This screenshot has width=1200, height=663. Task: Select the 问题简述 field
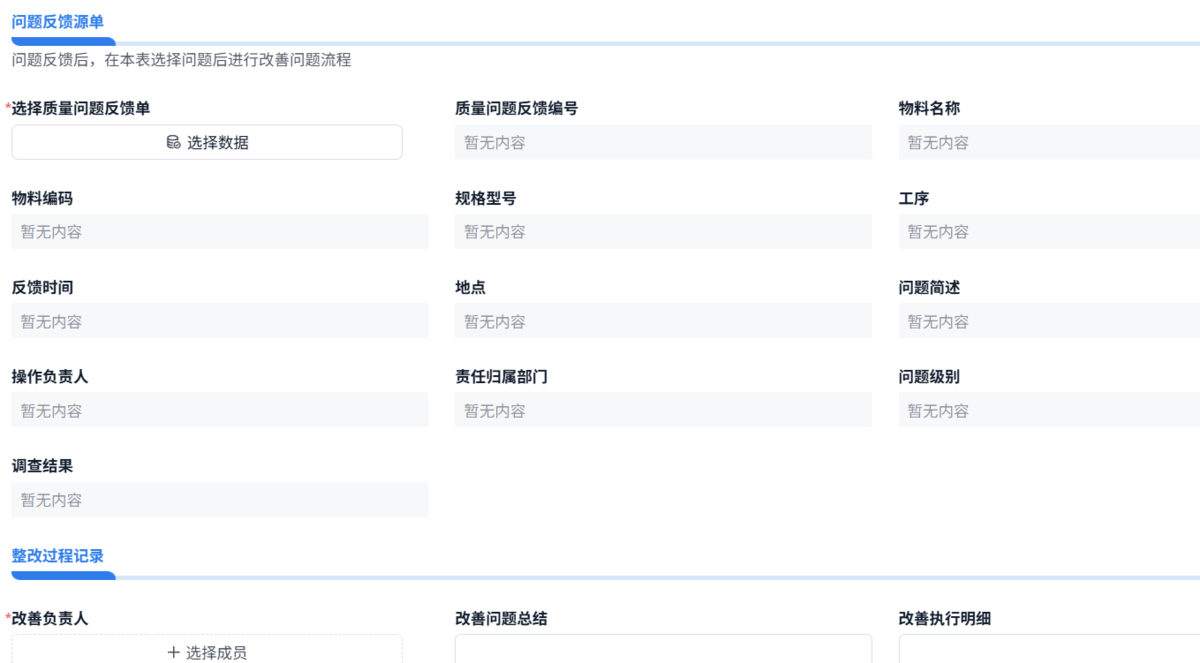[1048, 320]
